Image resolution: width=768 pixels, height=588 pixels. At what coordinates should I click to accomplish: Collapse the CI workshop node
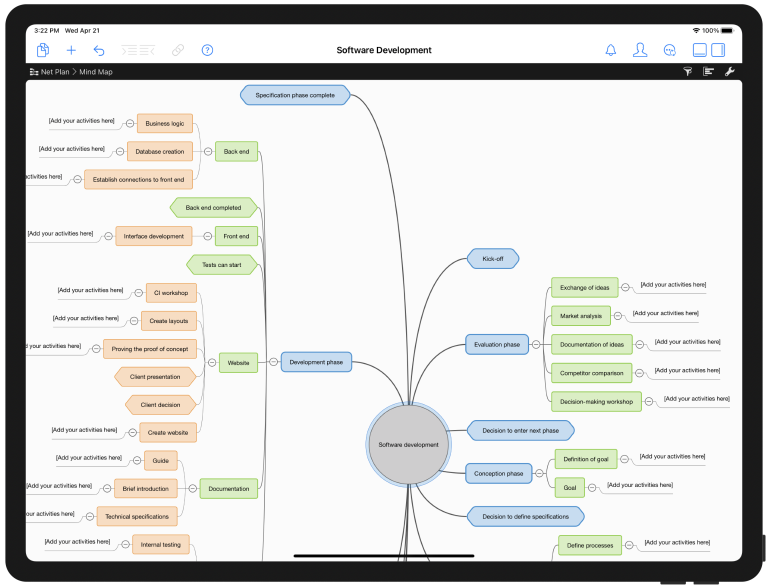pyautogui.click(x=139, y=293)
